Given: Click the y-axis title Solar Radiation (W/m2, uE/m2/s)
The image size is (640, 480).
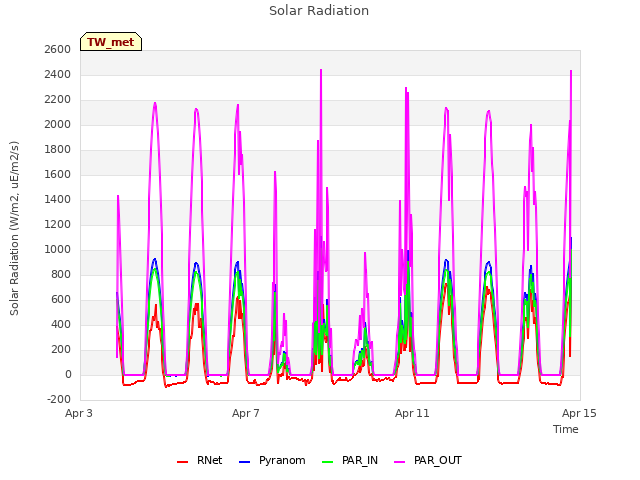Looking at the screenshot, I should click(x=14, y=228).
